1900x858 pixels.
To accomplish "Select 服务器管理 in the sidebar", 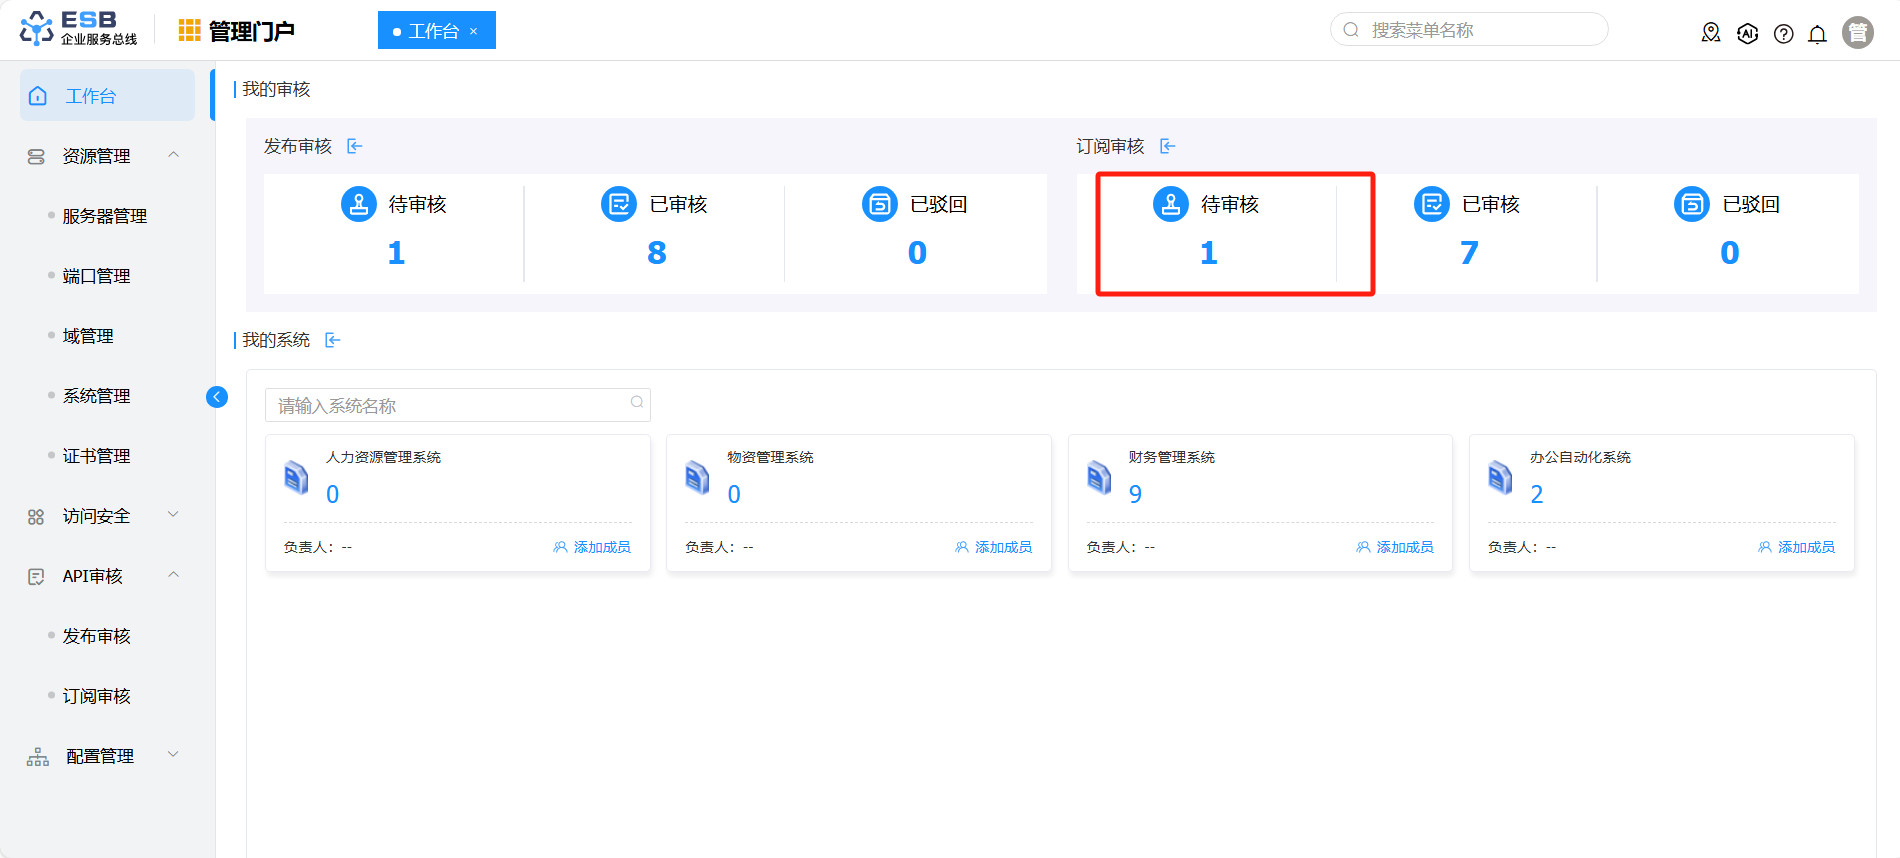I will pyautogui.click(x=105, y=217).
